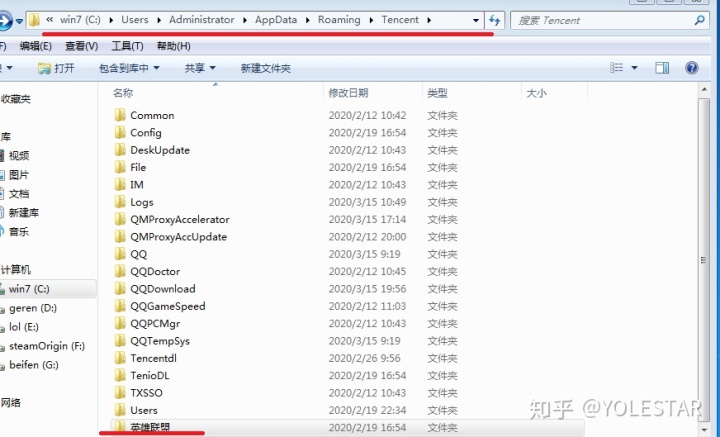Click the QQDoctor folder icon
Screen dimensions: 720x437
[120, 271]
